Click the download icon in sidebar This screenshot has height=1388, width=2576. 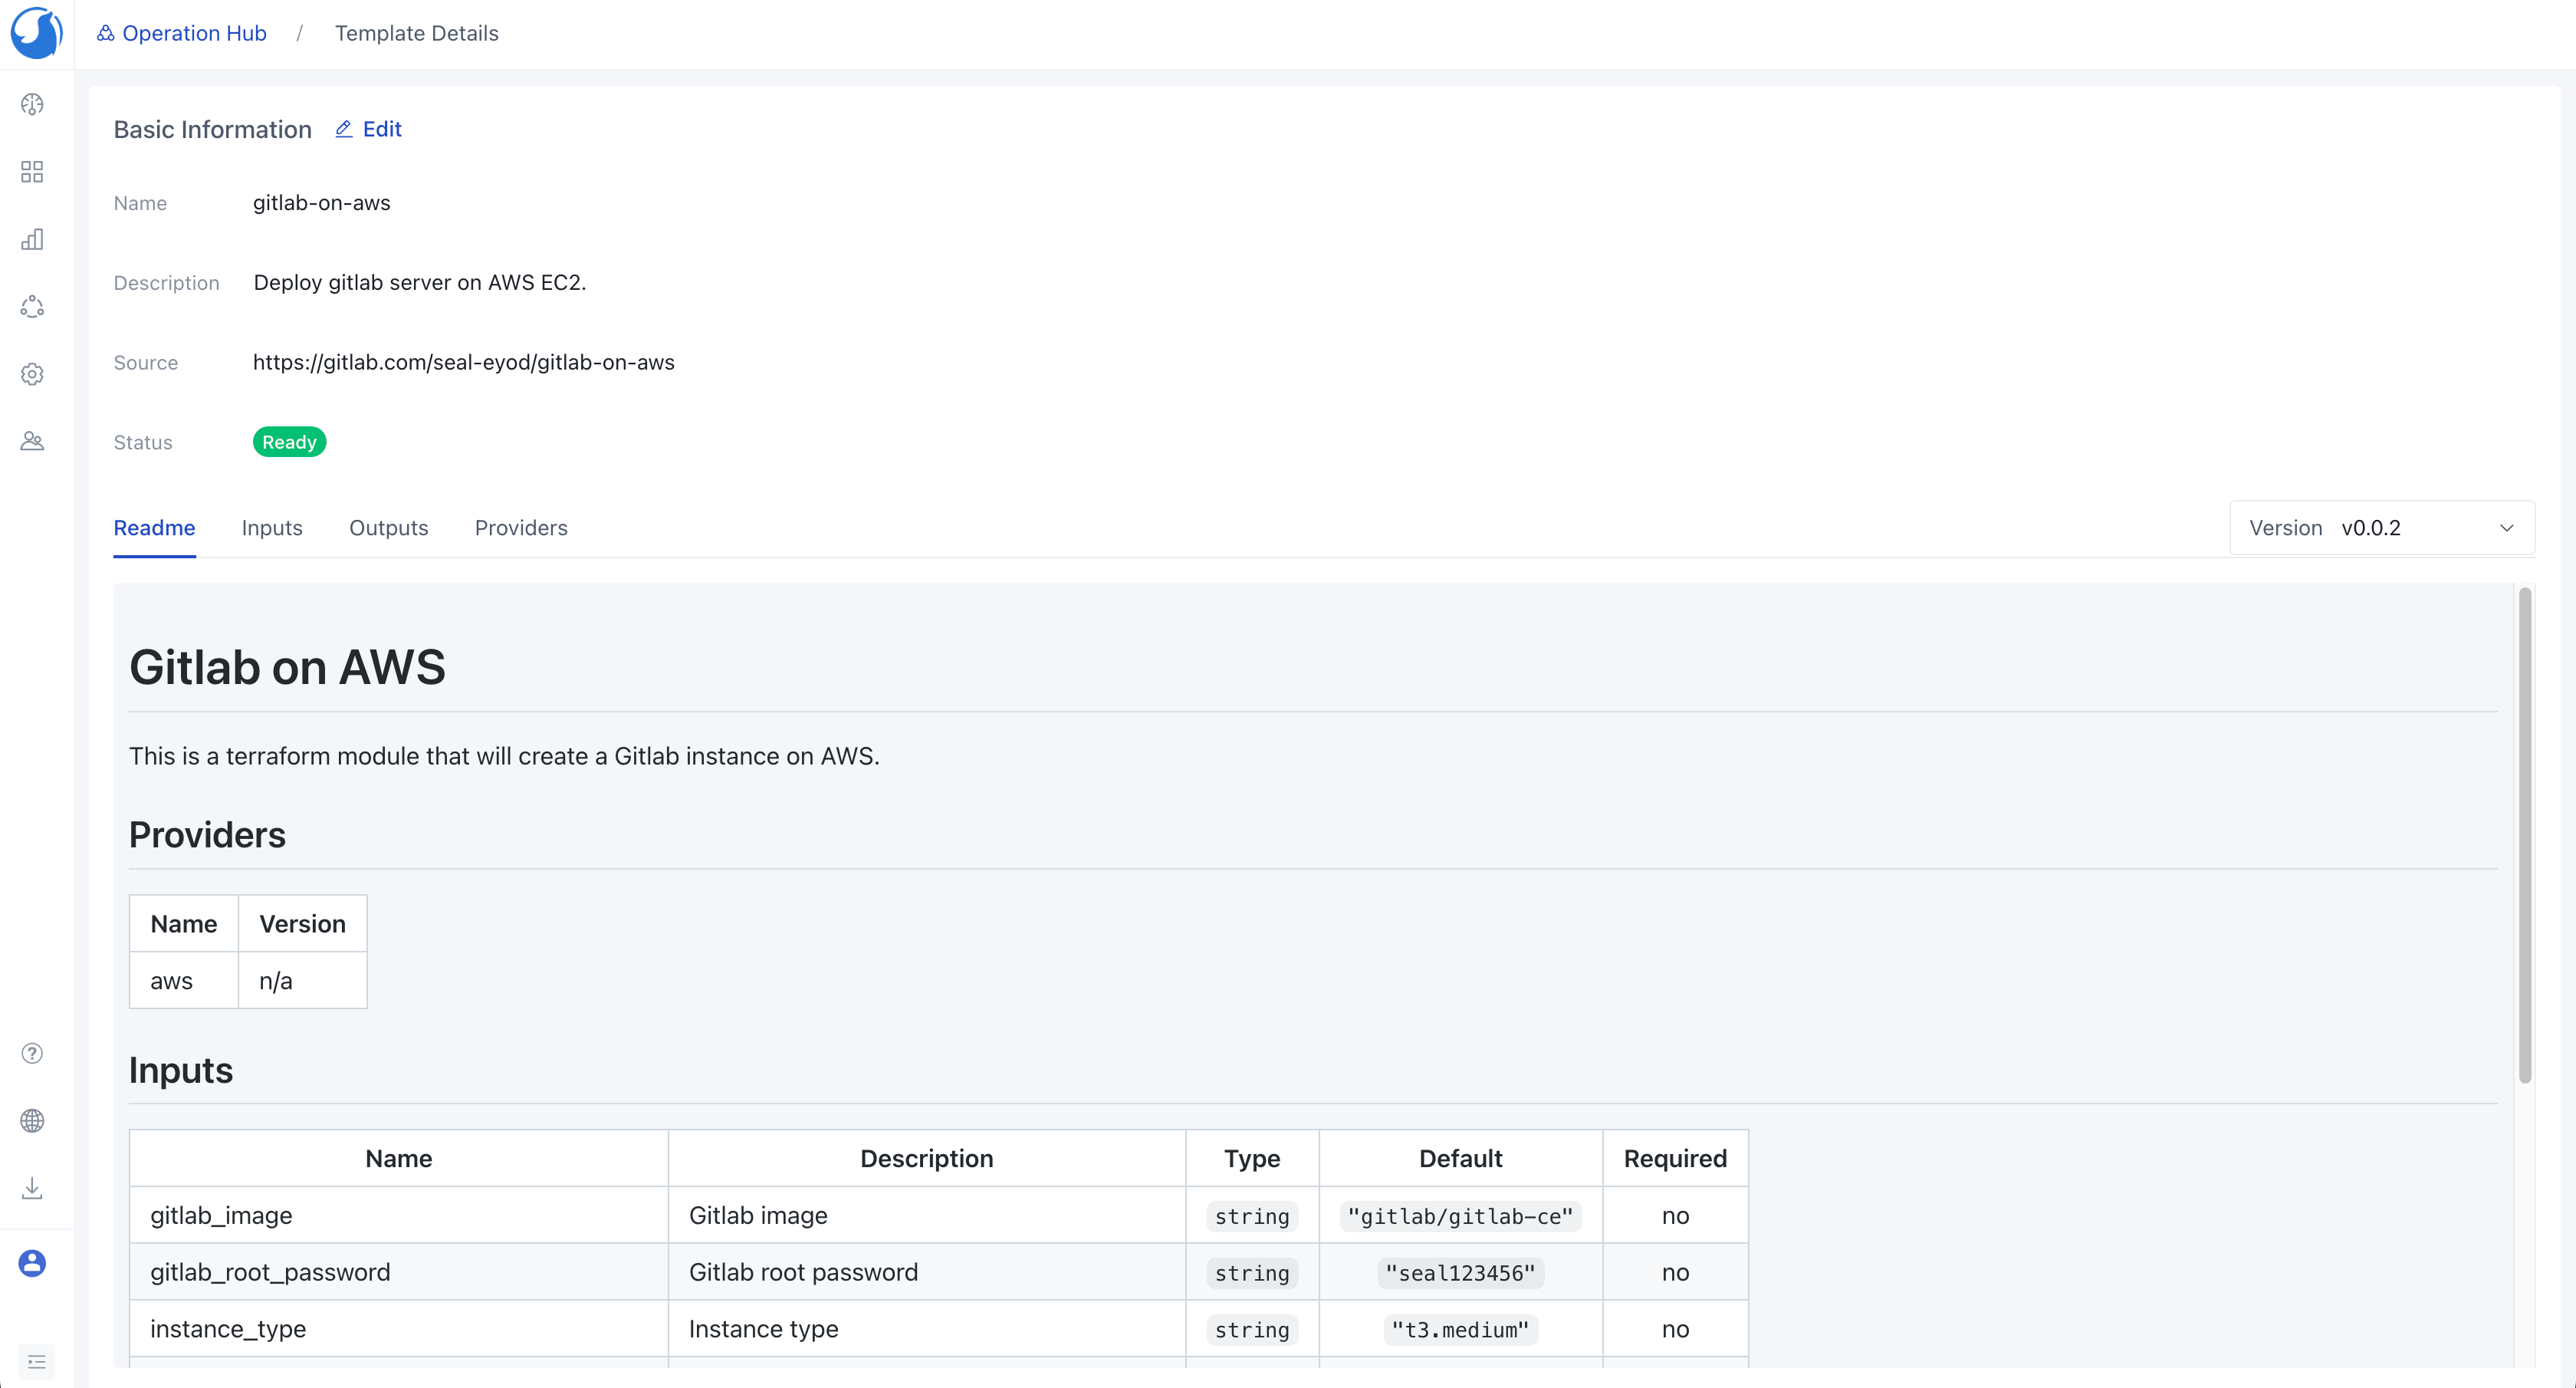tap(32, 1188)
